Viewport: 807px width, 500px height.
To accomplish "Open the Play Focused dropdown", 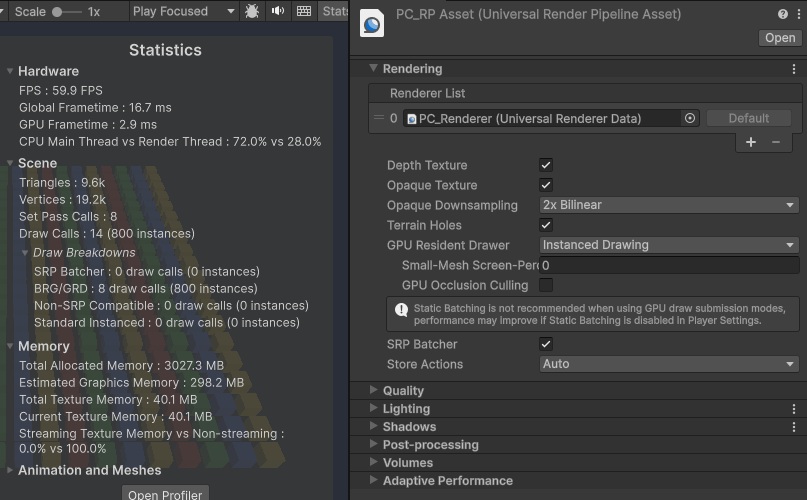I will tap(184, 11).
